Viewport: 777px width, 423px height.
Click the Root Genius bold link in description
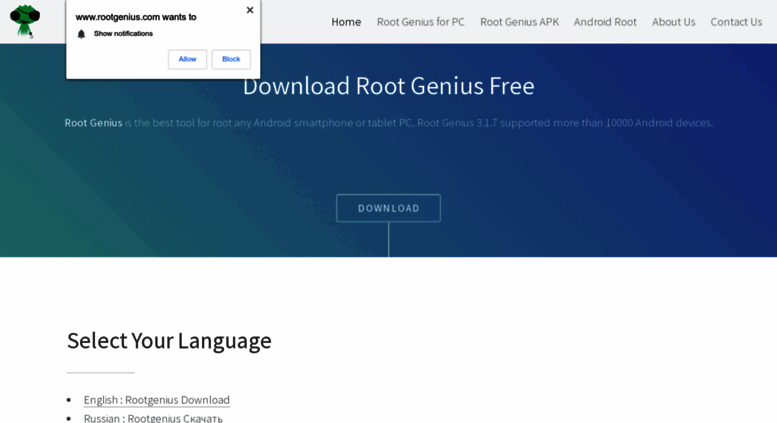coord(93,123)
